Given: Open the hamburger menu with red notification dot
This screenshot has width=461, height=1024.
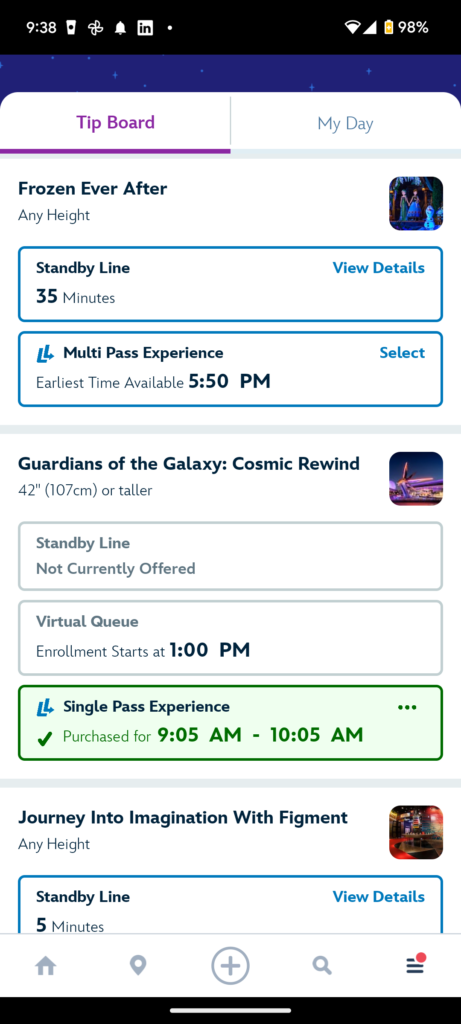Looking at the screenshot, I should pyautogui.click(x=416, y=964).
